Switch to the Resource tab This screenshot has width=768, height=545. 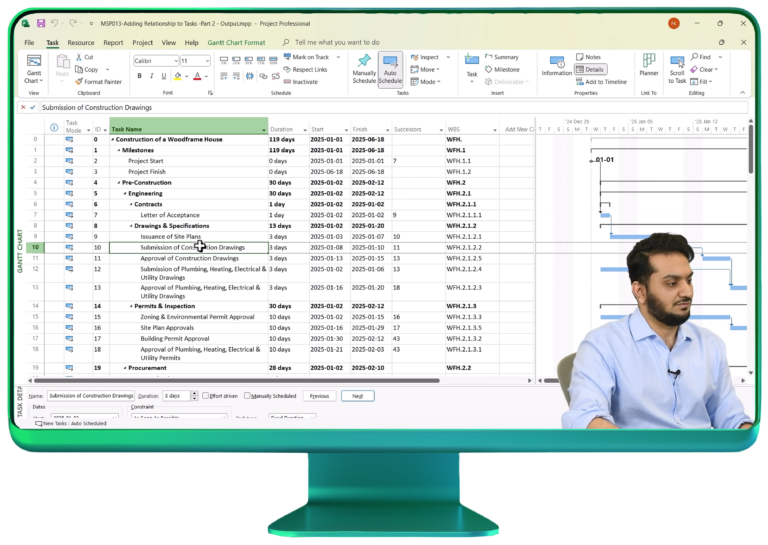pos(81,43)
